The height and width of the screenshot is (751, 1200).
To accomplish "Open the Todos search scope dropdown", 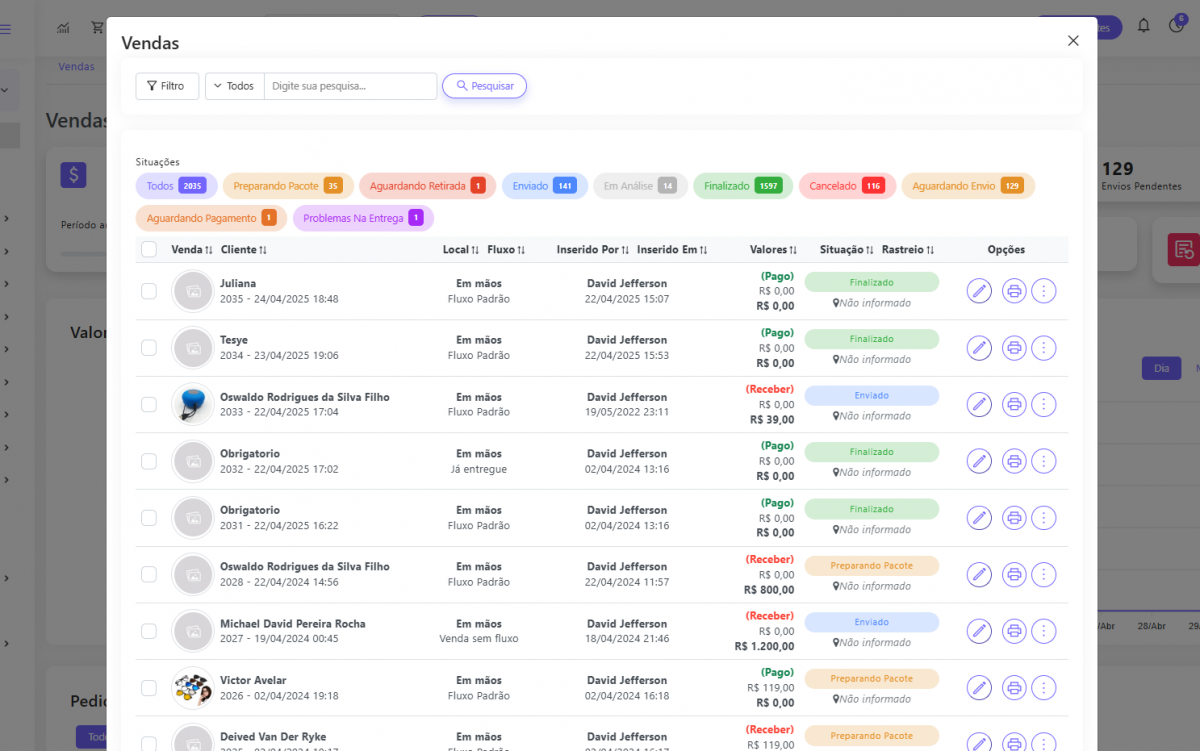I will click(x=235, y=86).
